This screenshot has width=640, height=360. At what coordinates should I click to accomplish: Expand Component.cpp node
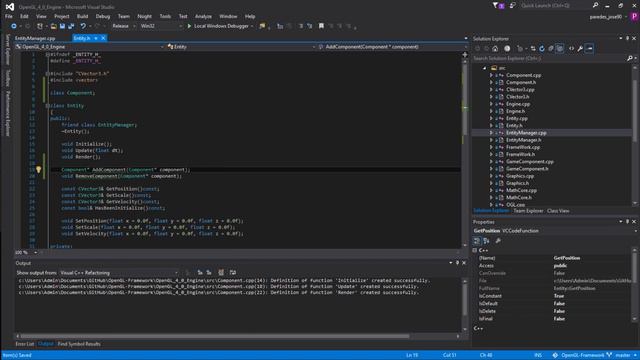(x=491, y=76)
